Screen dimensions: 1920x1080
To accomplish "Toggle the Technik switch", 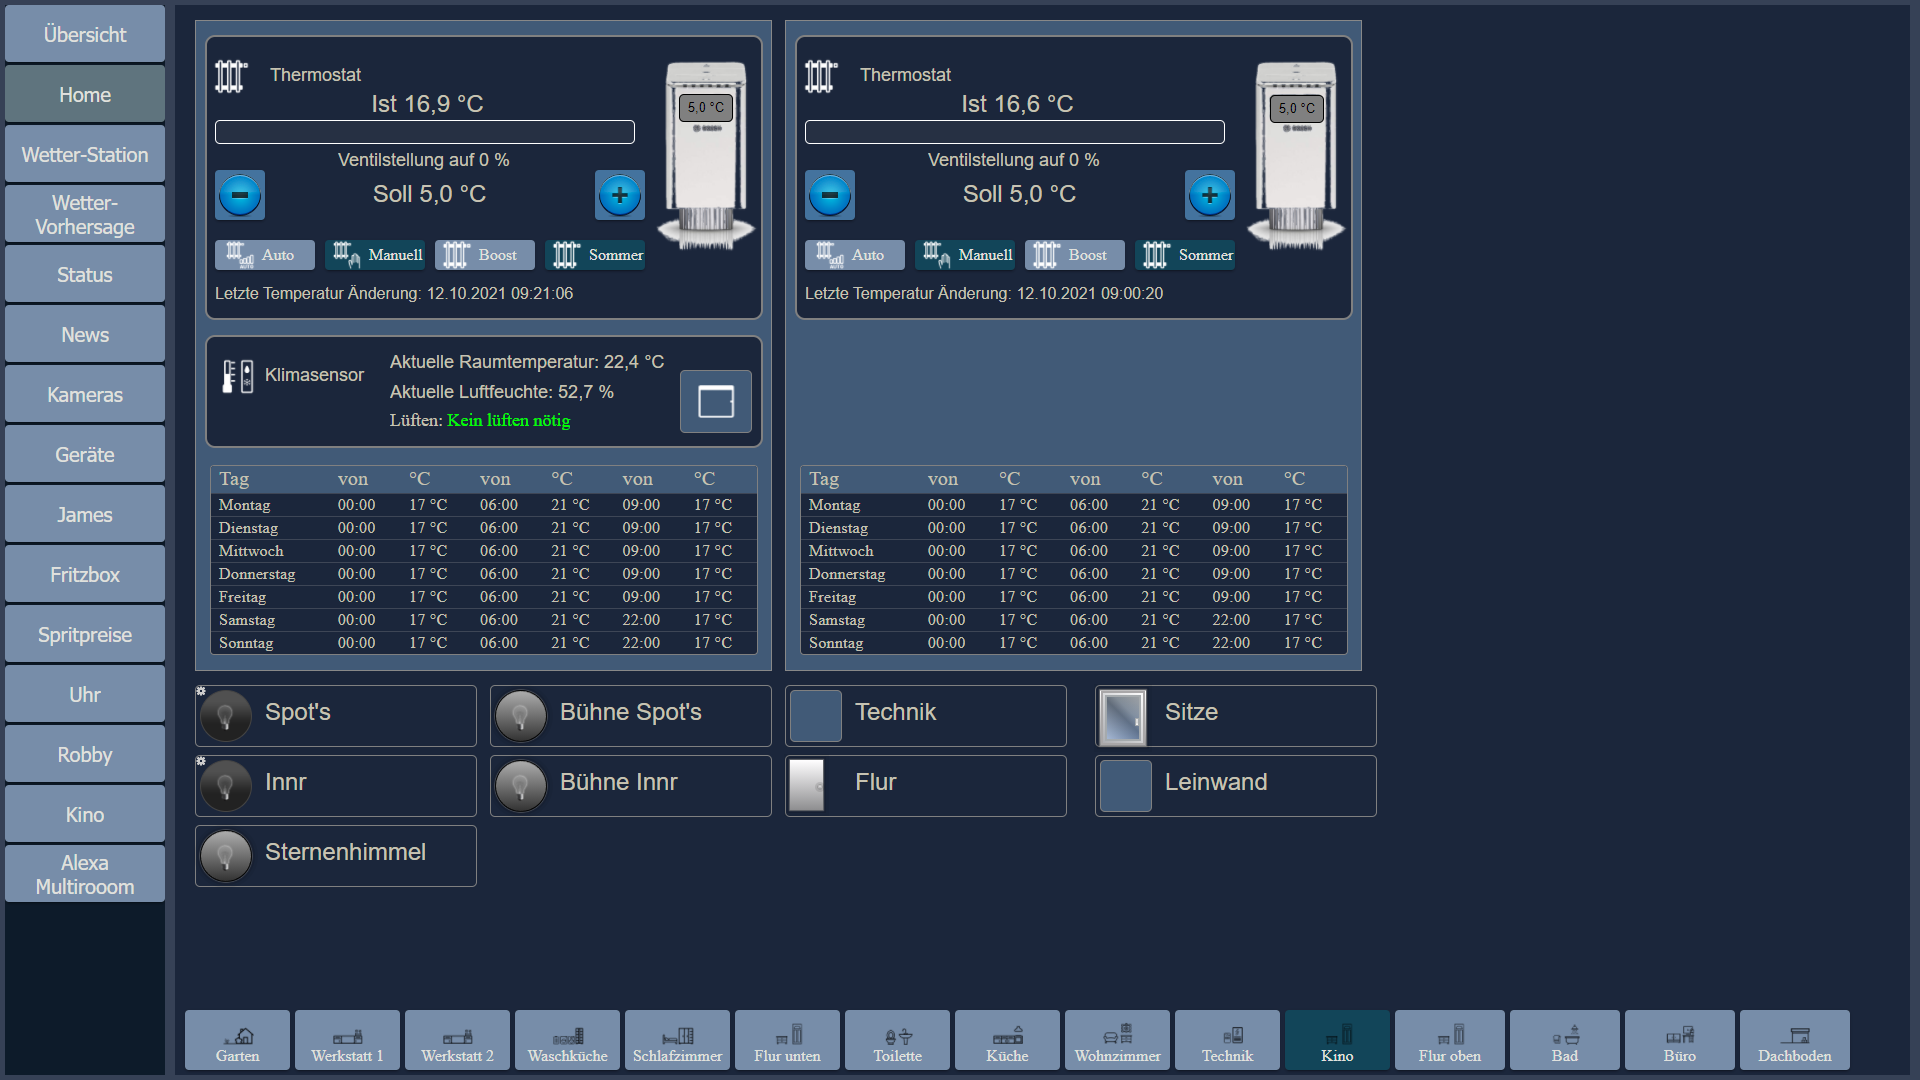I will click(x=816, y=716).
